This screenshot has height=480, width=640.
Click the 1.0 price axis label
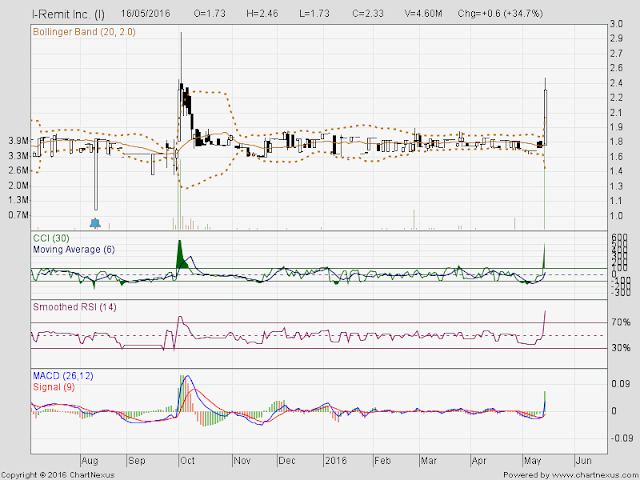pos(616,216)
